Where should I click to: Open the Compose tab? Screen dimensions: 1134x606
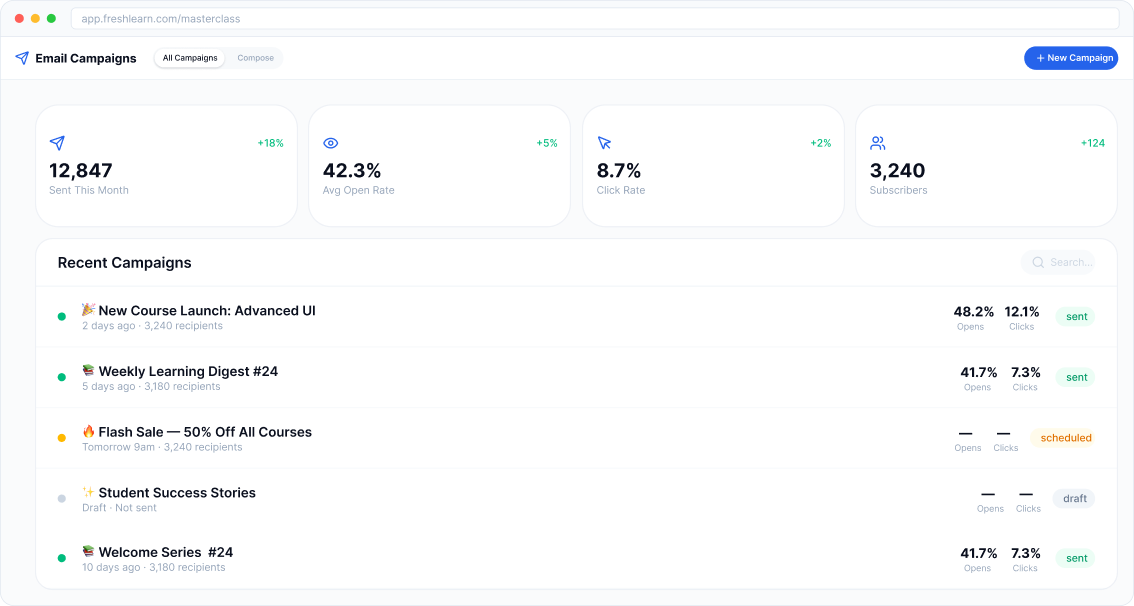(255, 58)
